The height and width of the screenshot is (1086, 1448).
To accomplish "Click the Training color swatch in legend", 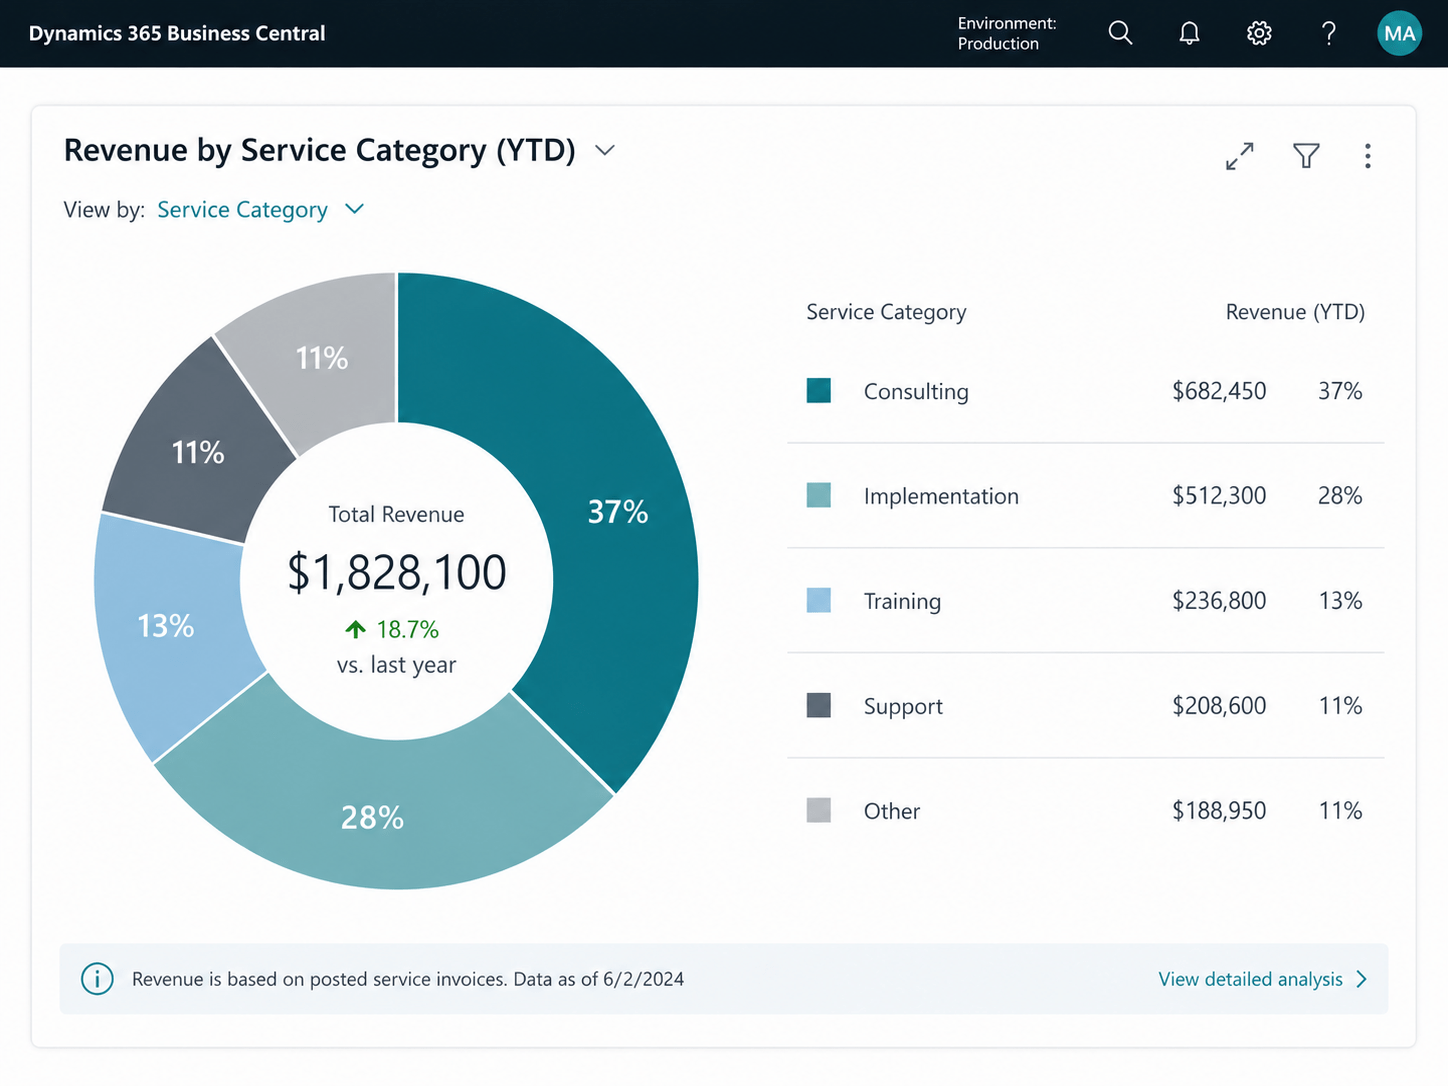I will pyautogui.click(x=819, y=600).
